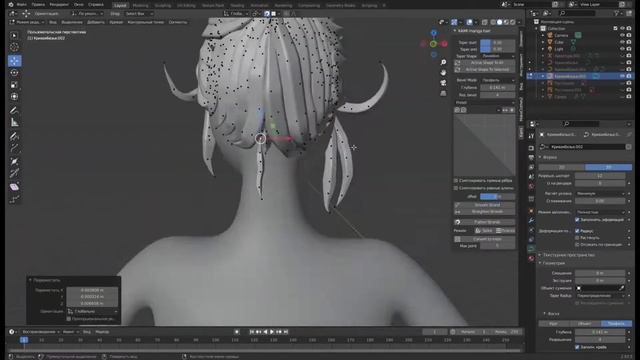Select the Transform tool in left toolbar
This screenshot has height=360, width=640.
click(14, 97)
